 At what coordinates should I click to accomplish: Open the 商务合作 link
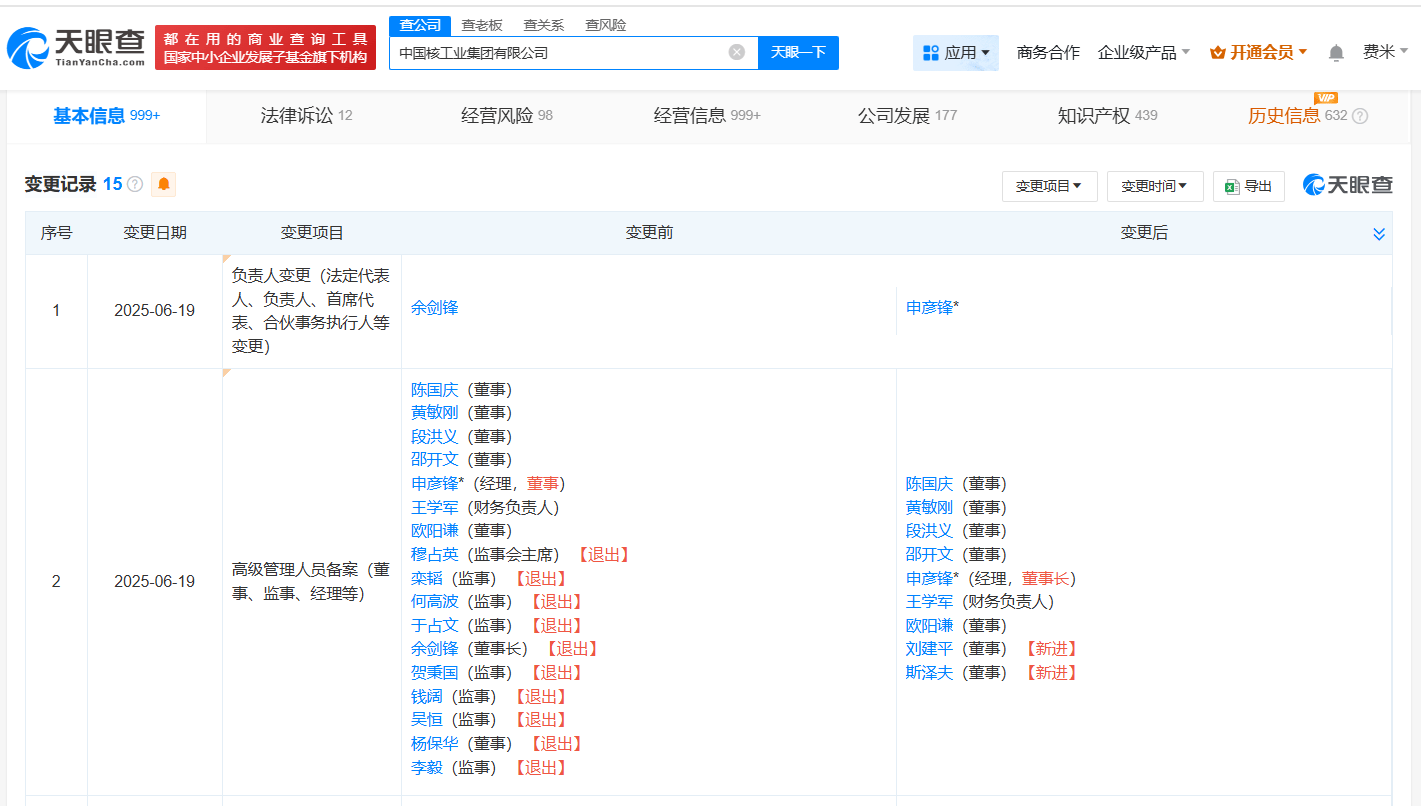1048,53
